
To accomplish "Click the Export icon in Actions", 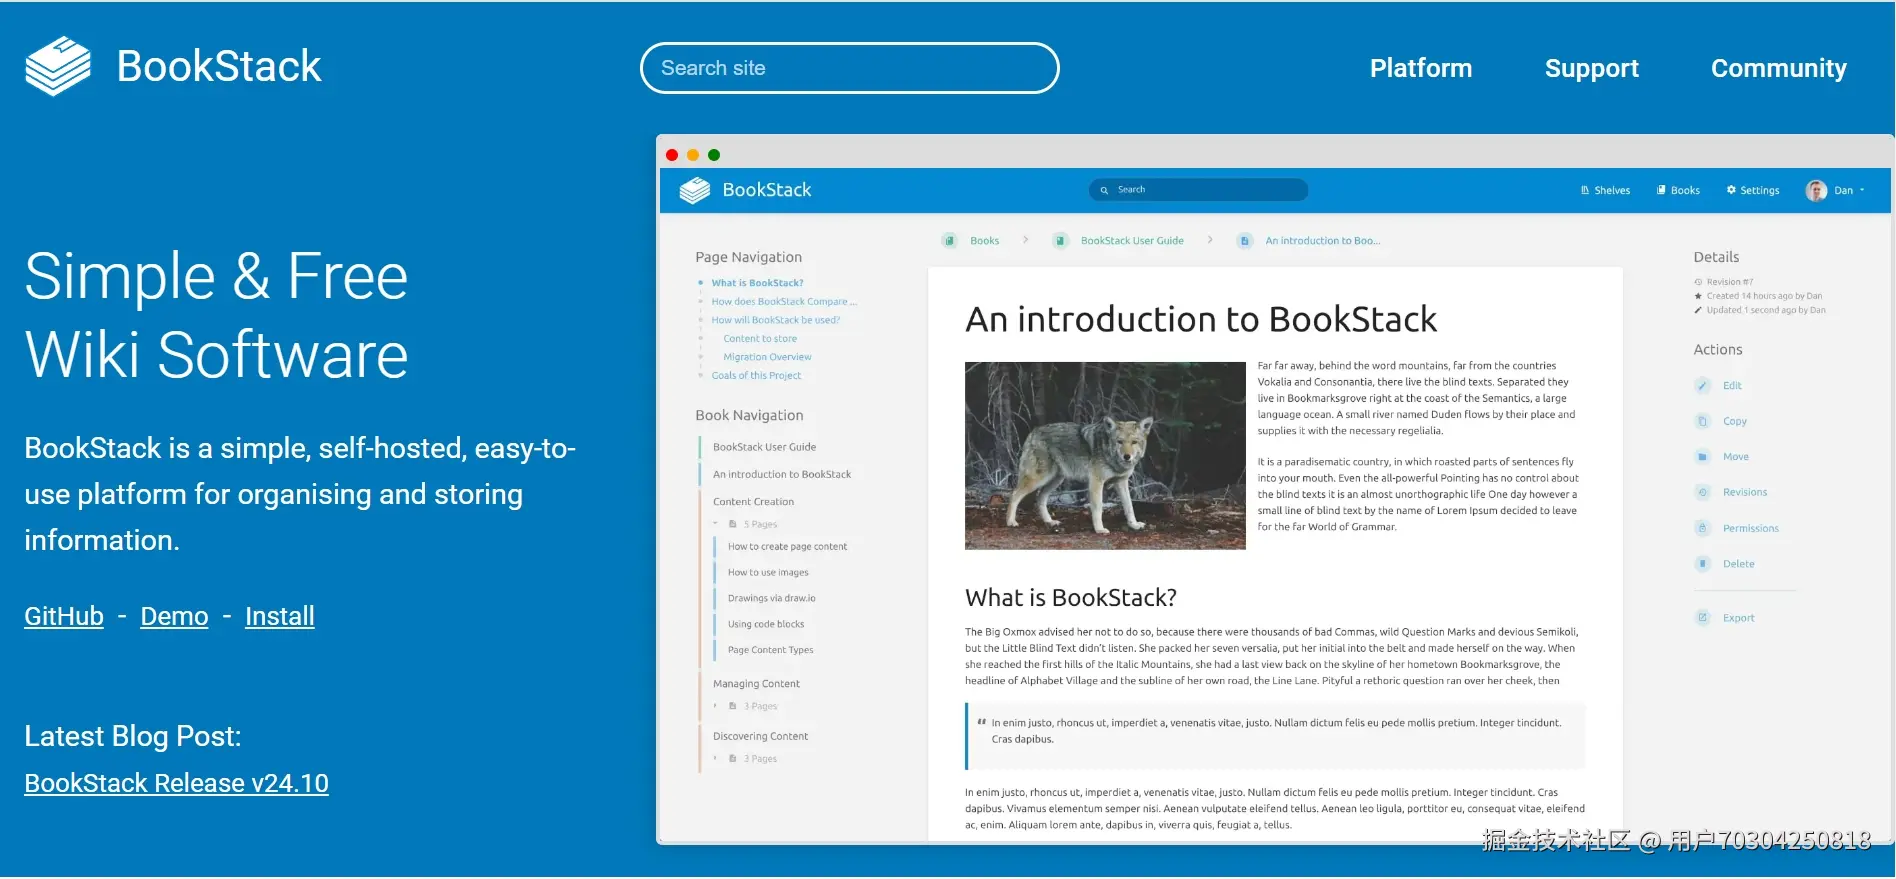I will point(1702,618).
